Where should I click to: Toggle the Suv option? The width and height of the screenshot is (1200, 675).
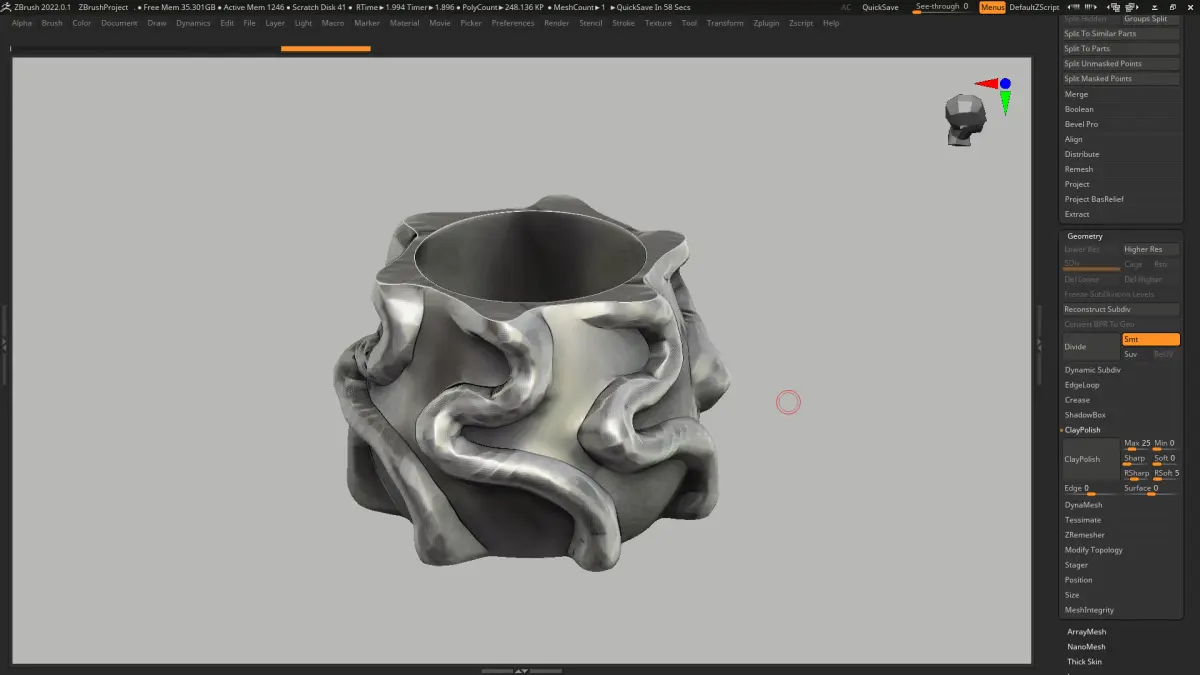(x=1135, y=354)
